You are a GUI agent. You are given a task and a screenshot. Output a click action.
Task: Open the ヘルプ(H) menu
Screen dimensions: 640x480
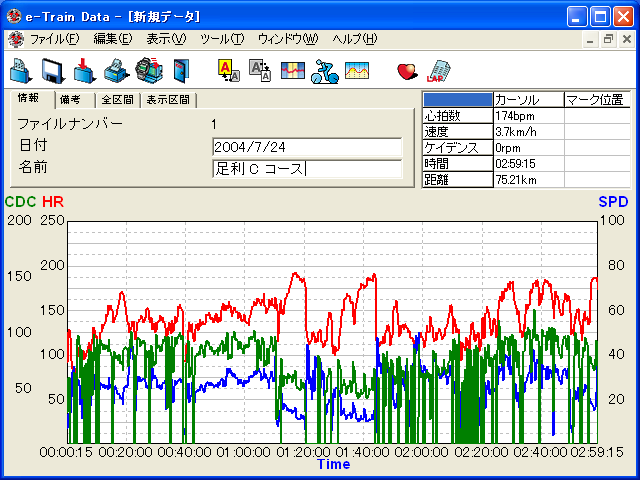pyautogui.click(x=354, y=39)
